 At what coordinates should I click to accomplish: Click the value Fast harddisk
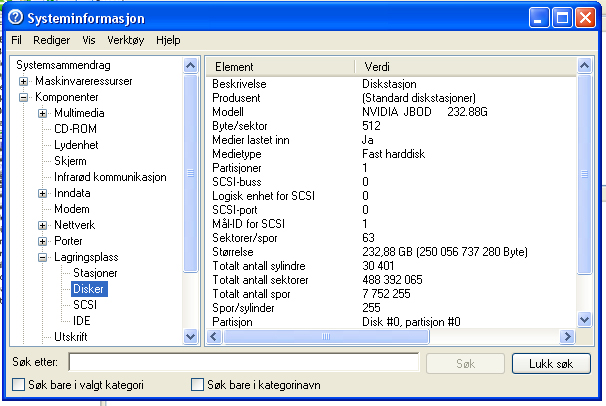pyautogui.click(x=393, y=154)
